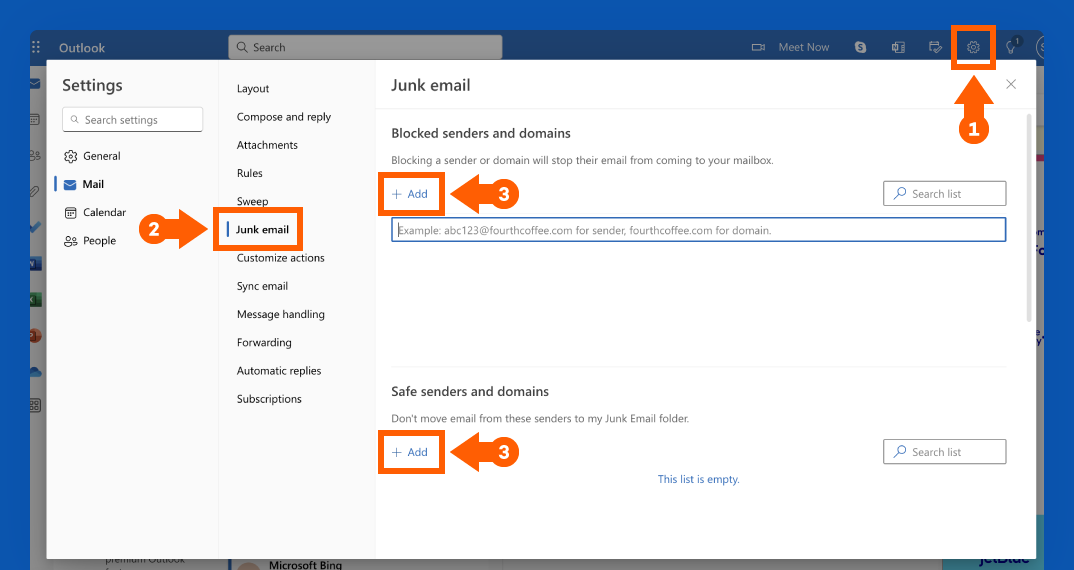Viewport: 1074px width, 570px height.
Task: Open Automatic replies settings
Action: tap(279, 370)
